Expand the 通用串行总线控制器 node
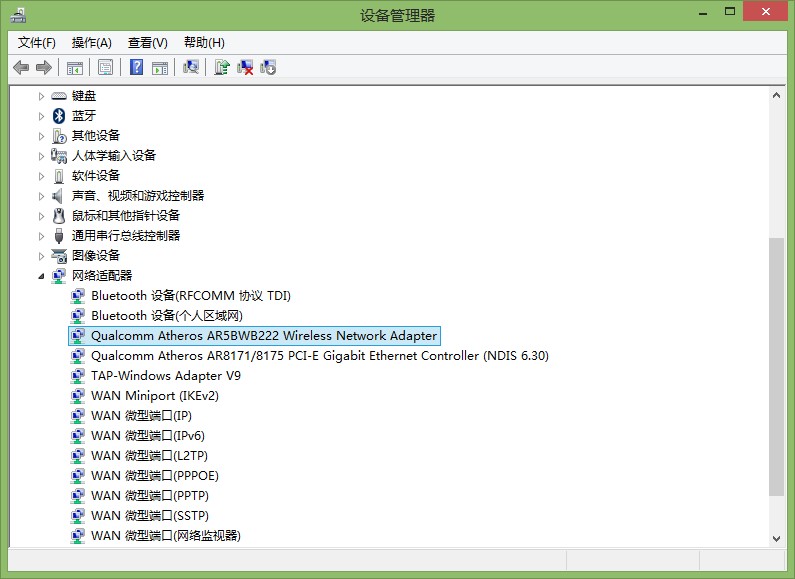 coord(41,236)
